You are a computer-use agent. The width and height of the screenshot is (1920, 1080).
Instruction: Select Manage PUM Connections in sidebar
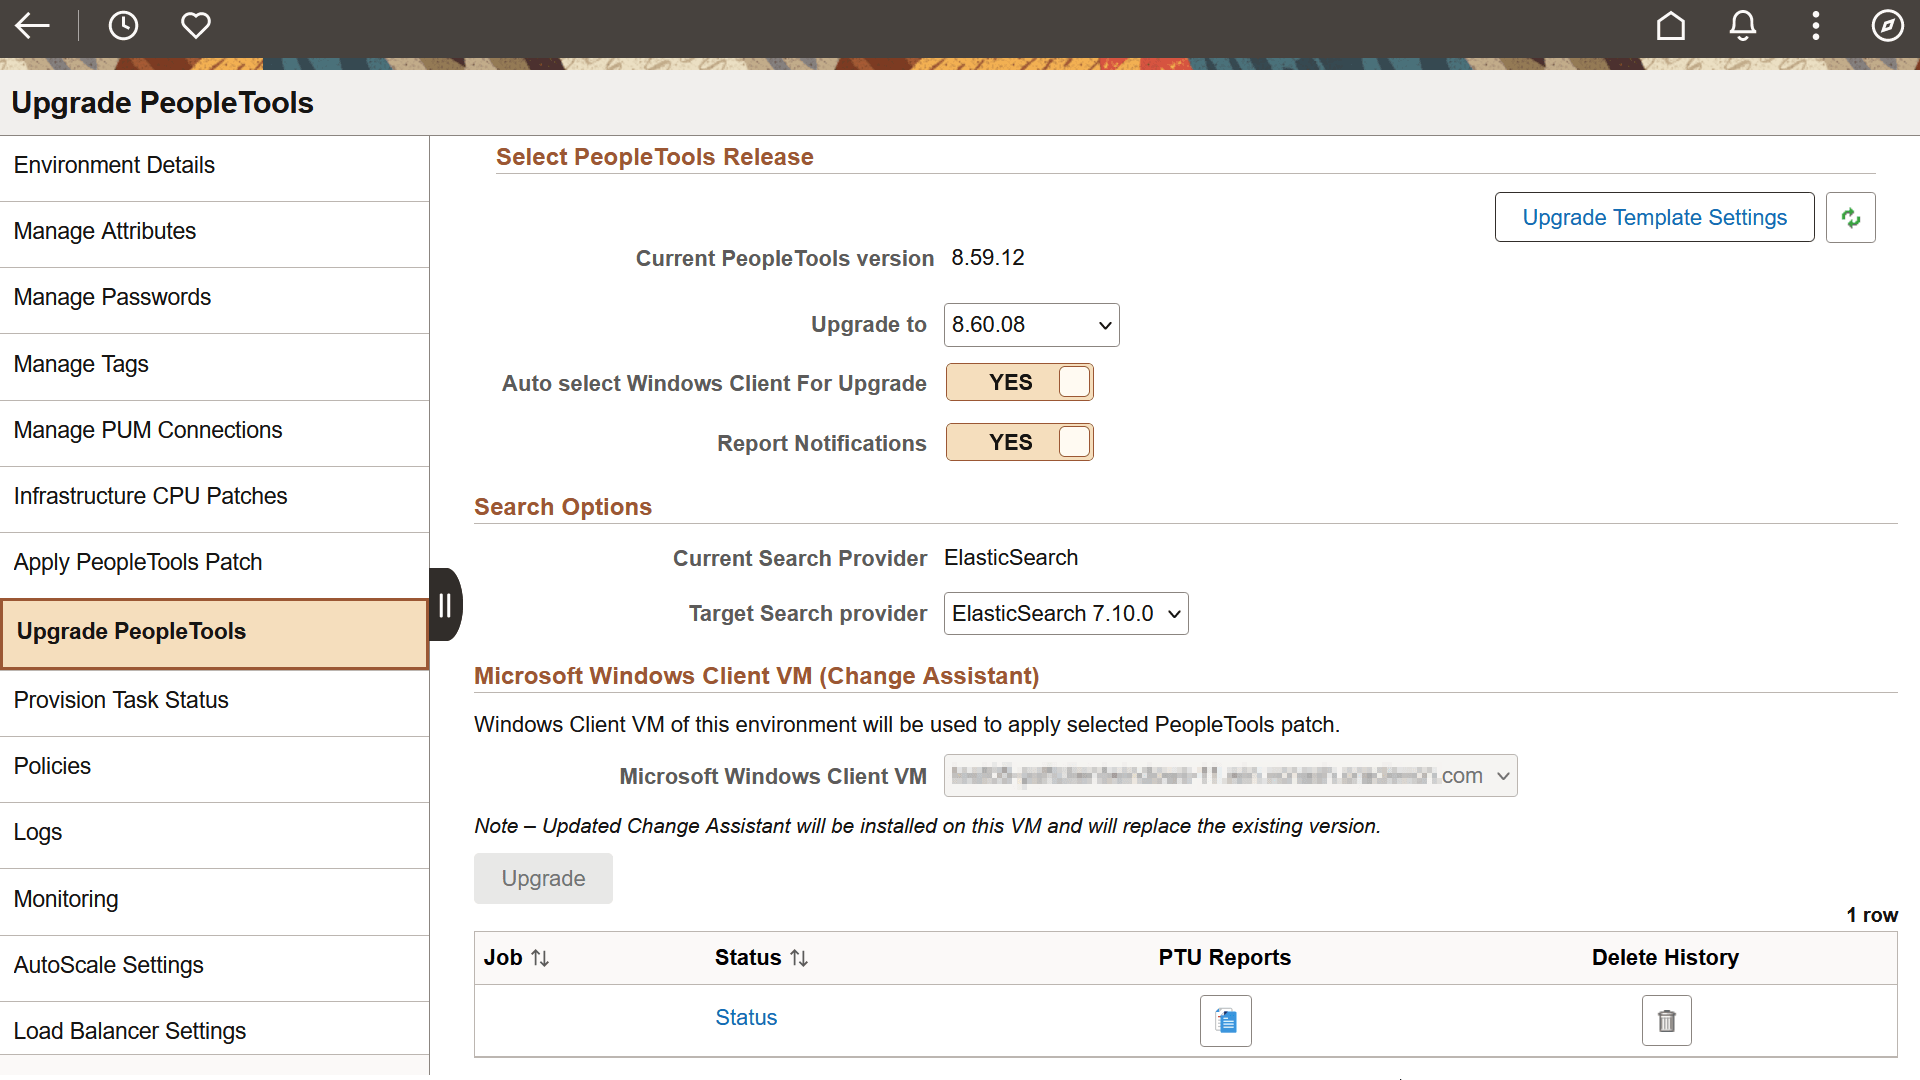(148, 429)
